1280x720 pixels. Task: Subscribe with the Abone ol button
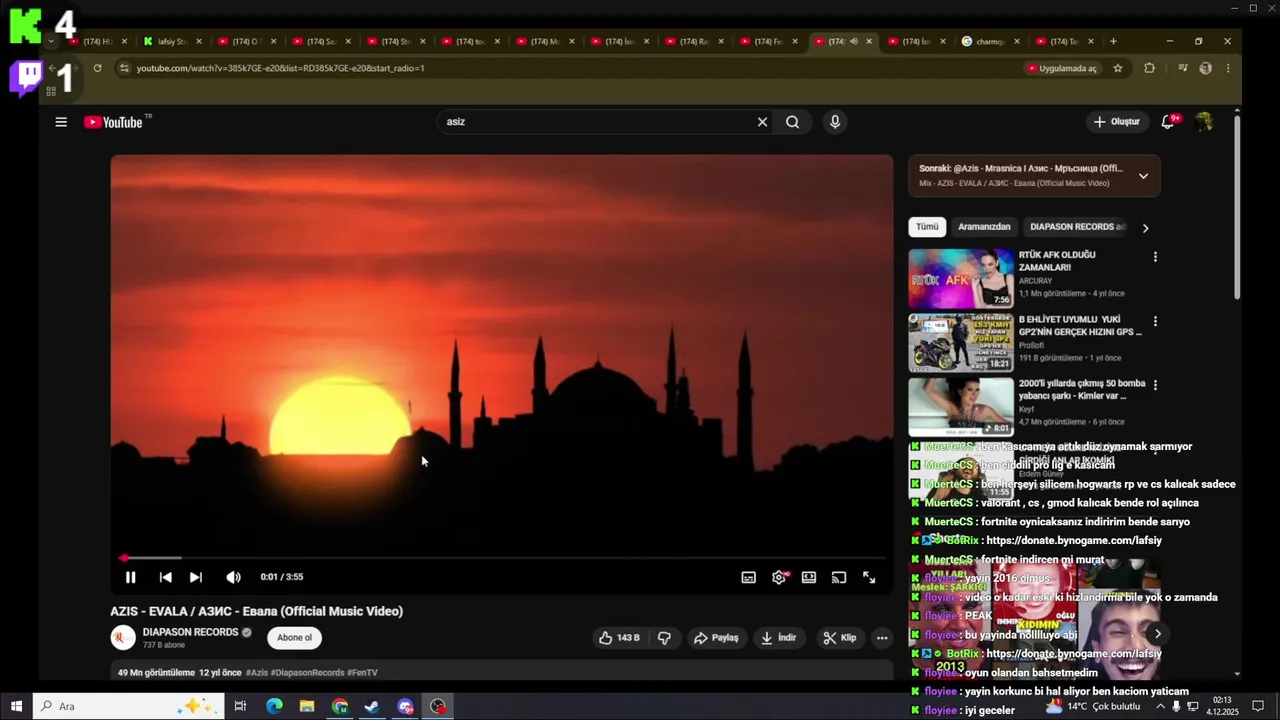295,638
